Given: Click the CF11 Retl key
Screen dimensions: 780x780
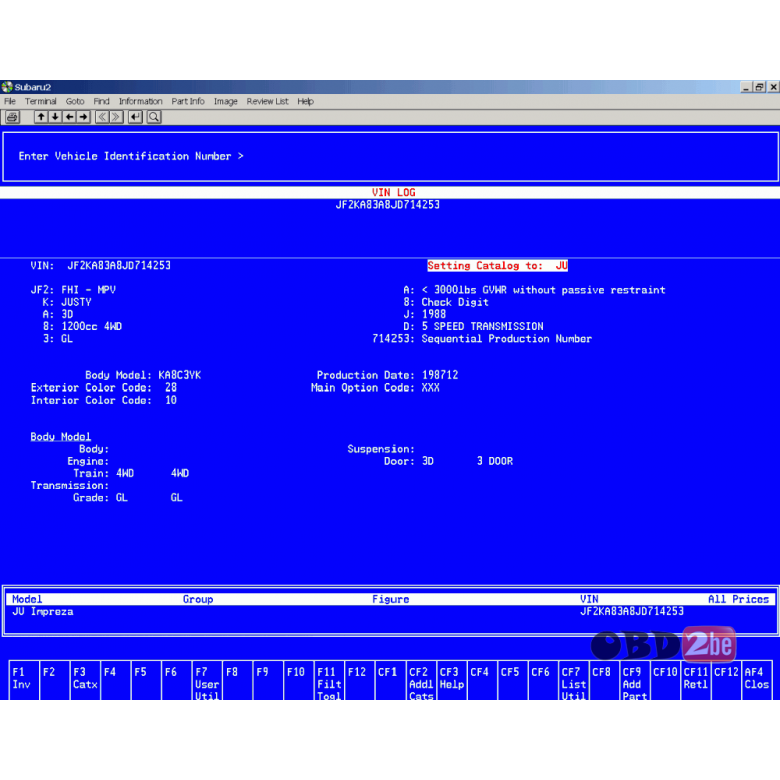Looking at the screenshot, I should (x=695, y=680).
